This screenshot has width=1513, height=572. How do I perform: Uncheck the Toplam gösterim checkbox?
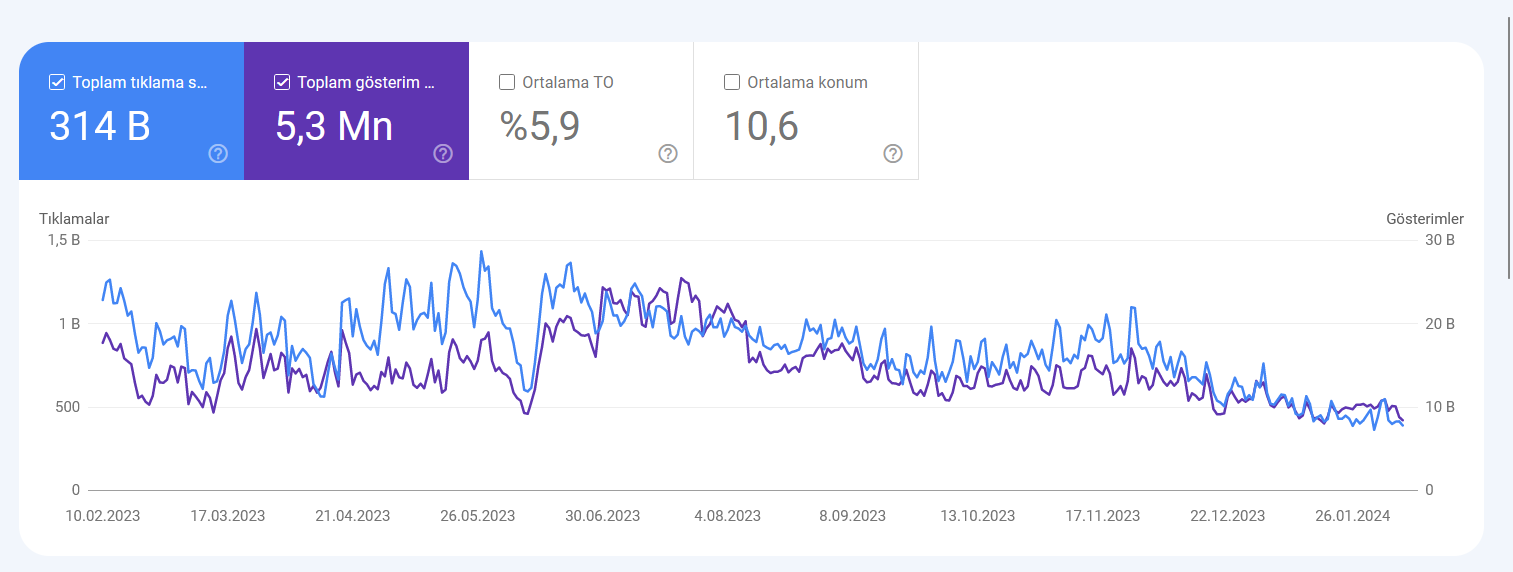[282, 82]
